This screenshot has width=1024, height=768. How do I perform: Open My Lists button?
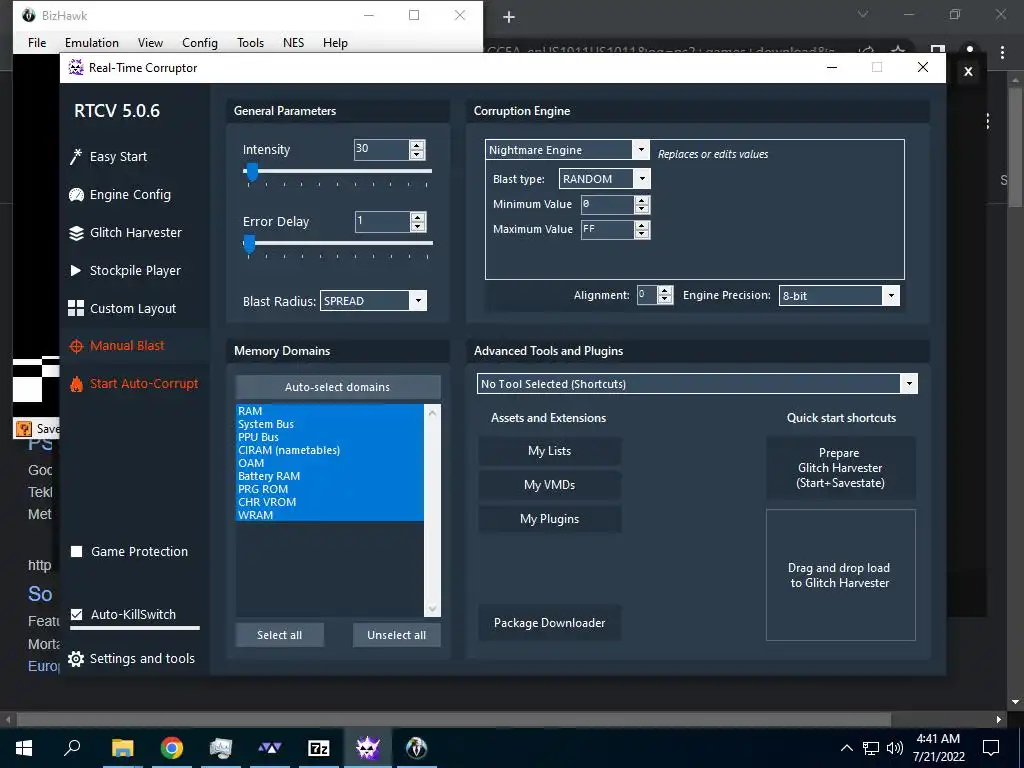coord(549,451)
